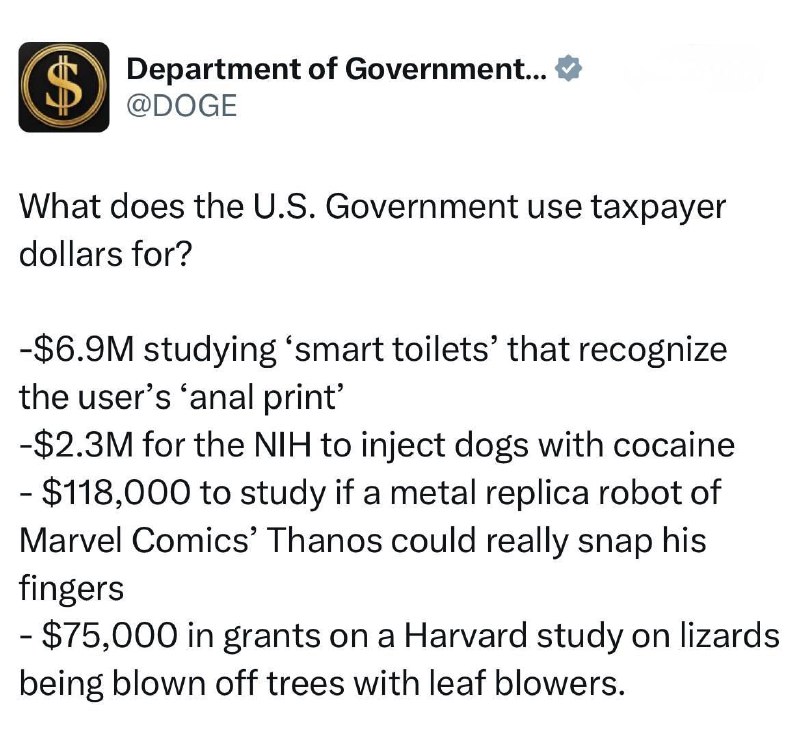Select the word 'taxpayer' in the tweet

pos(658,209)
